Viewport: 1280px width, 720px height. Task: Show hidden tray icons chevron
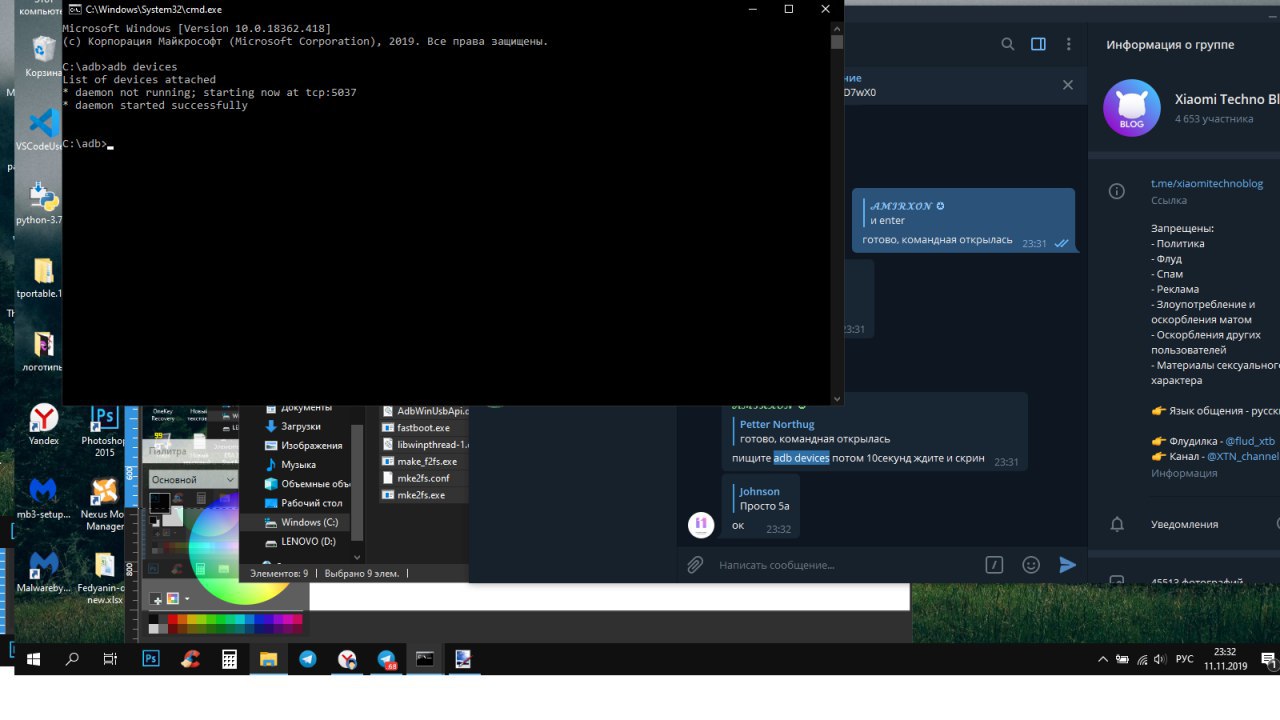[1103, 660]
